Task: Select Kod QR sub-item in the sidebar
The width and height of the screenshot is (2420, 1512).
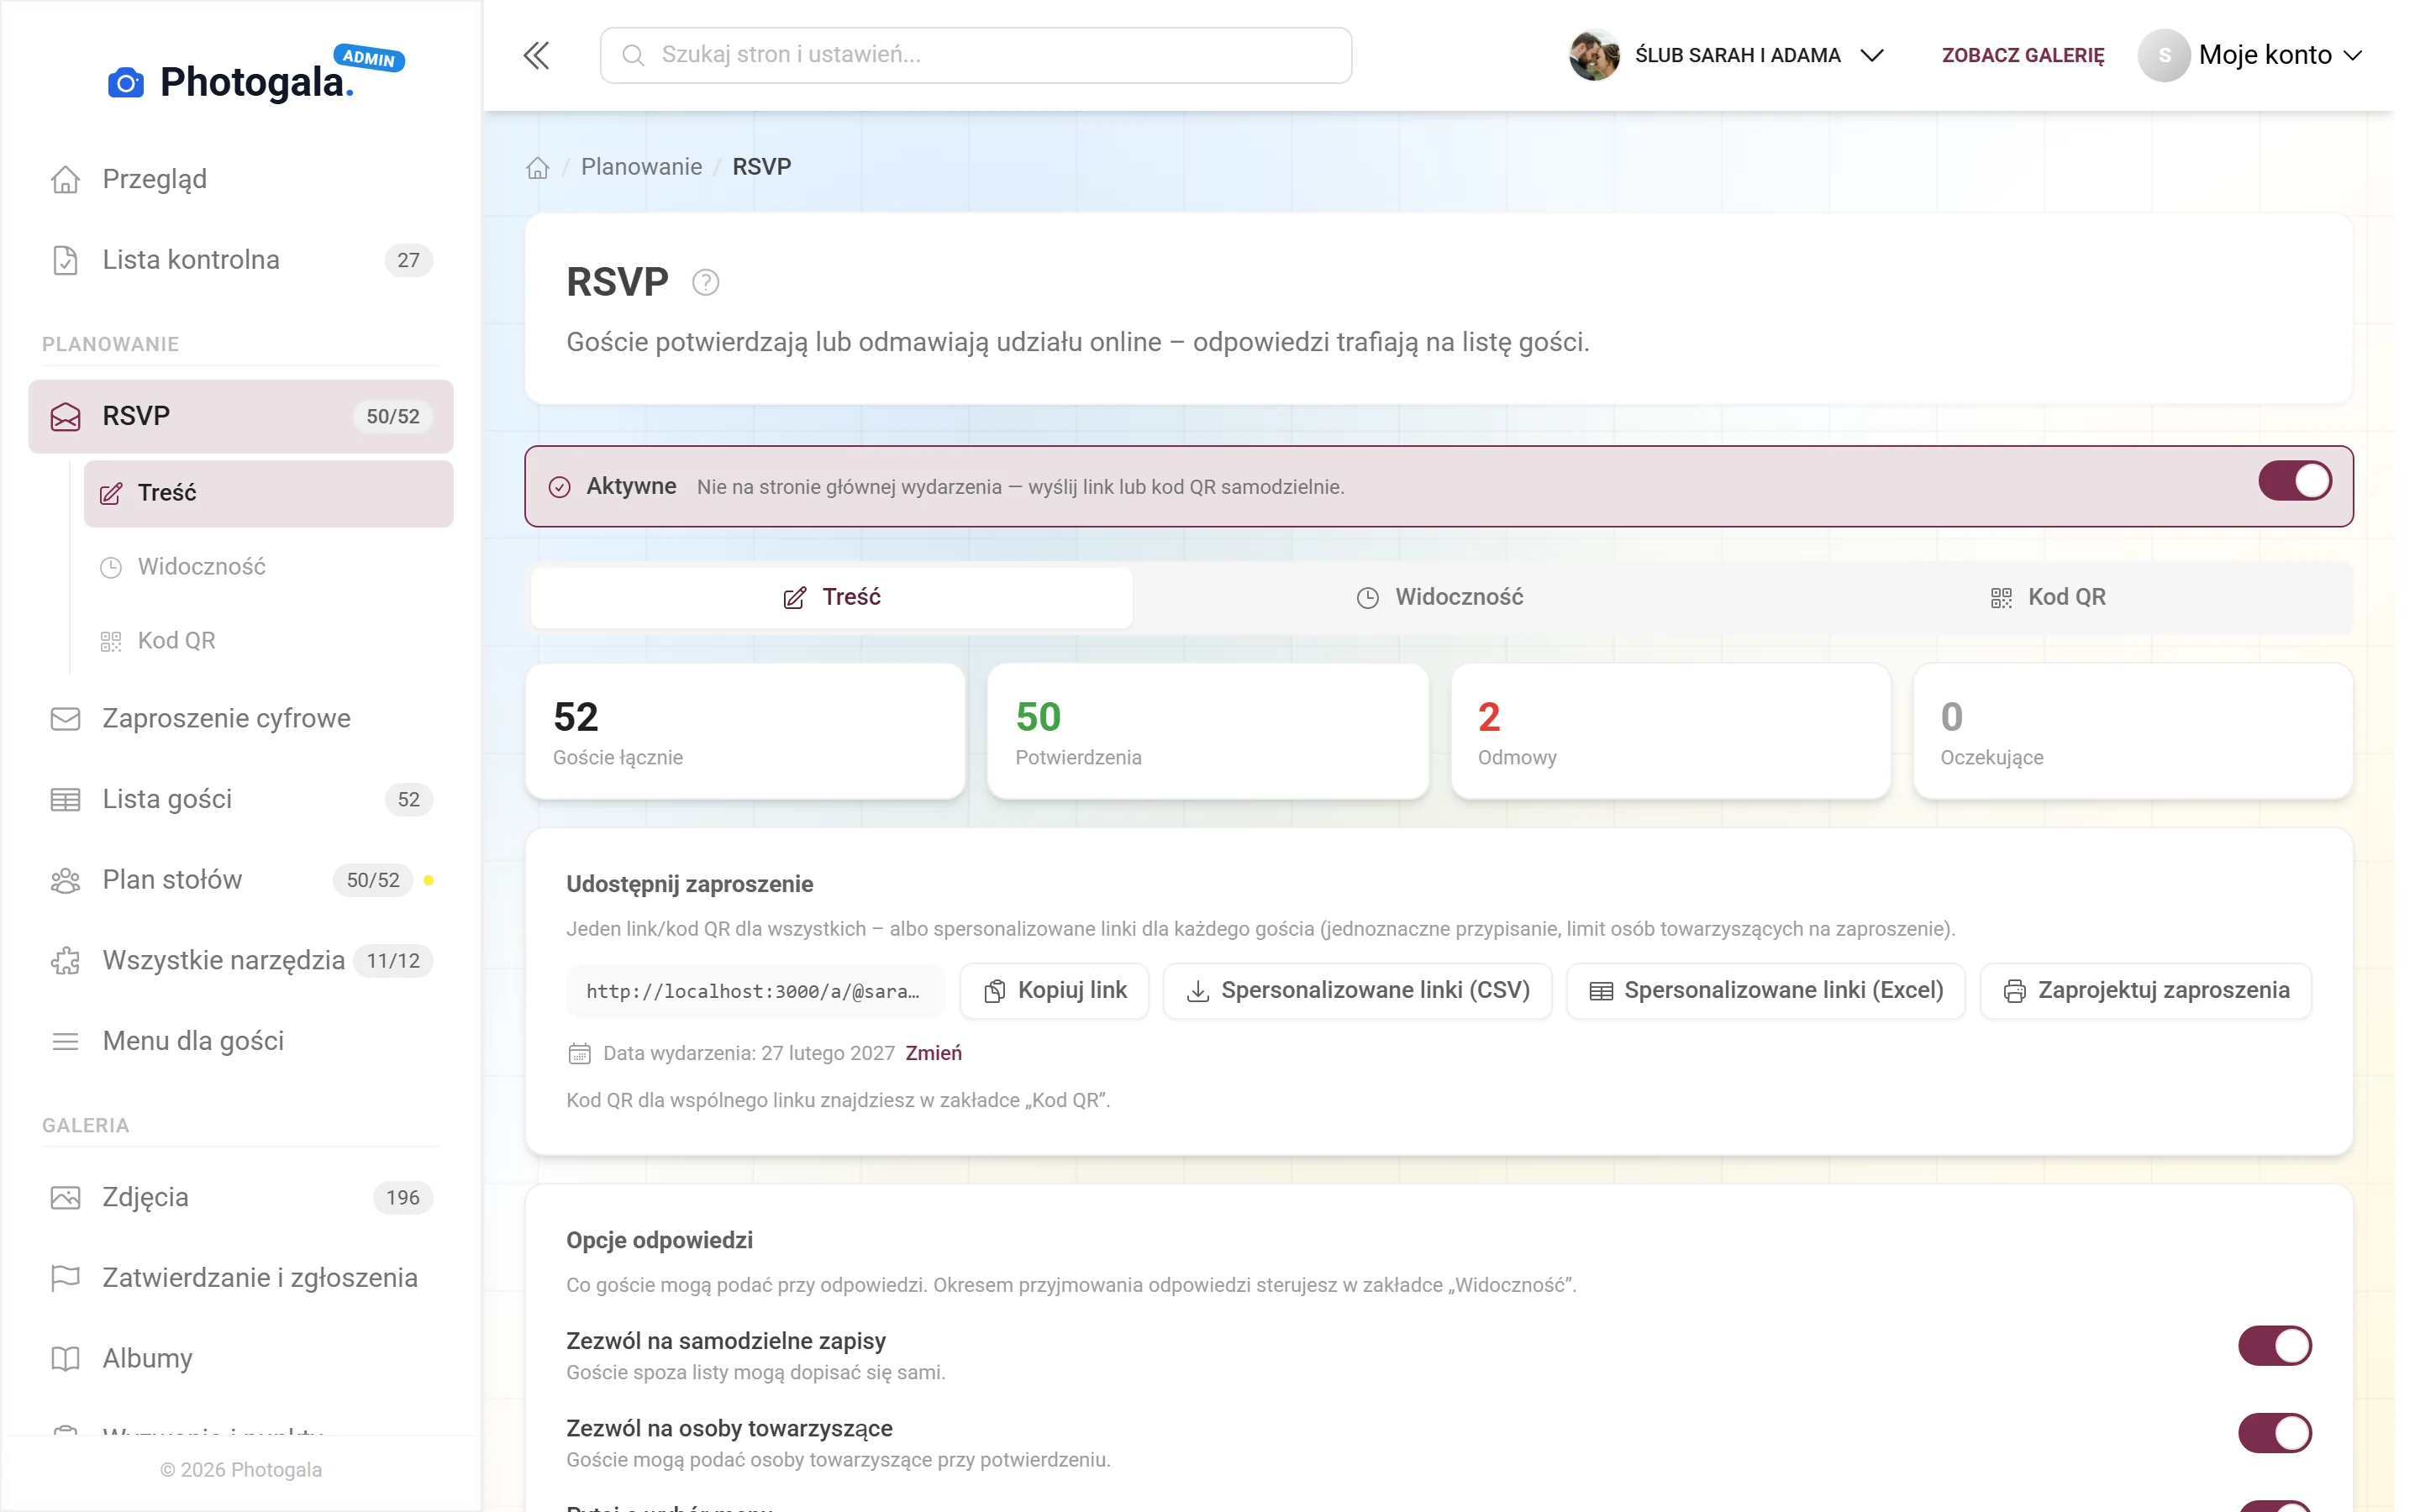Action: [x=268, y=641]
